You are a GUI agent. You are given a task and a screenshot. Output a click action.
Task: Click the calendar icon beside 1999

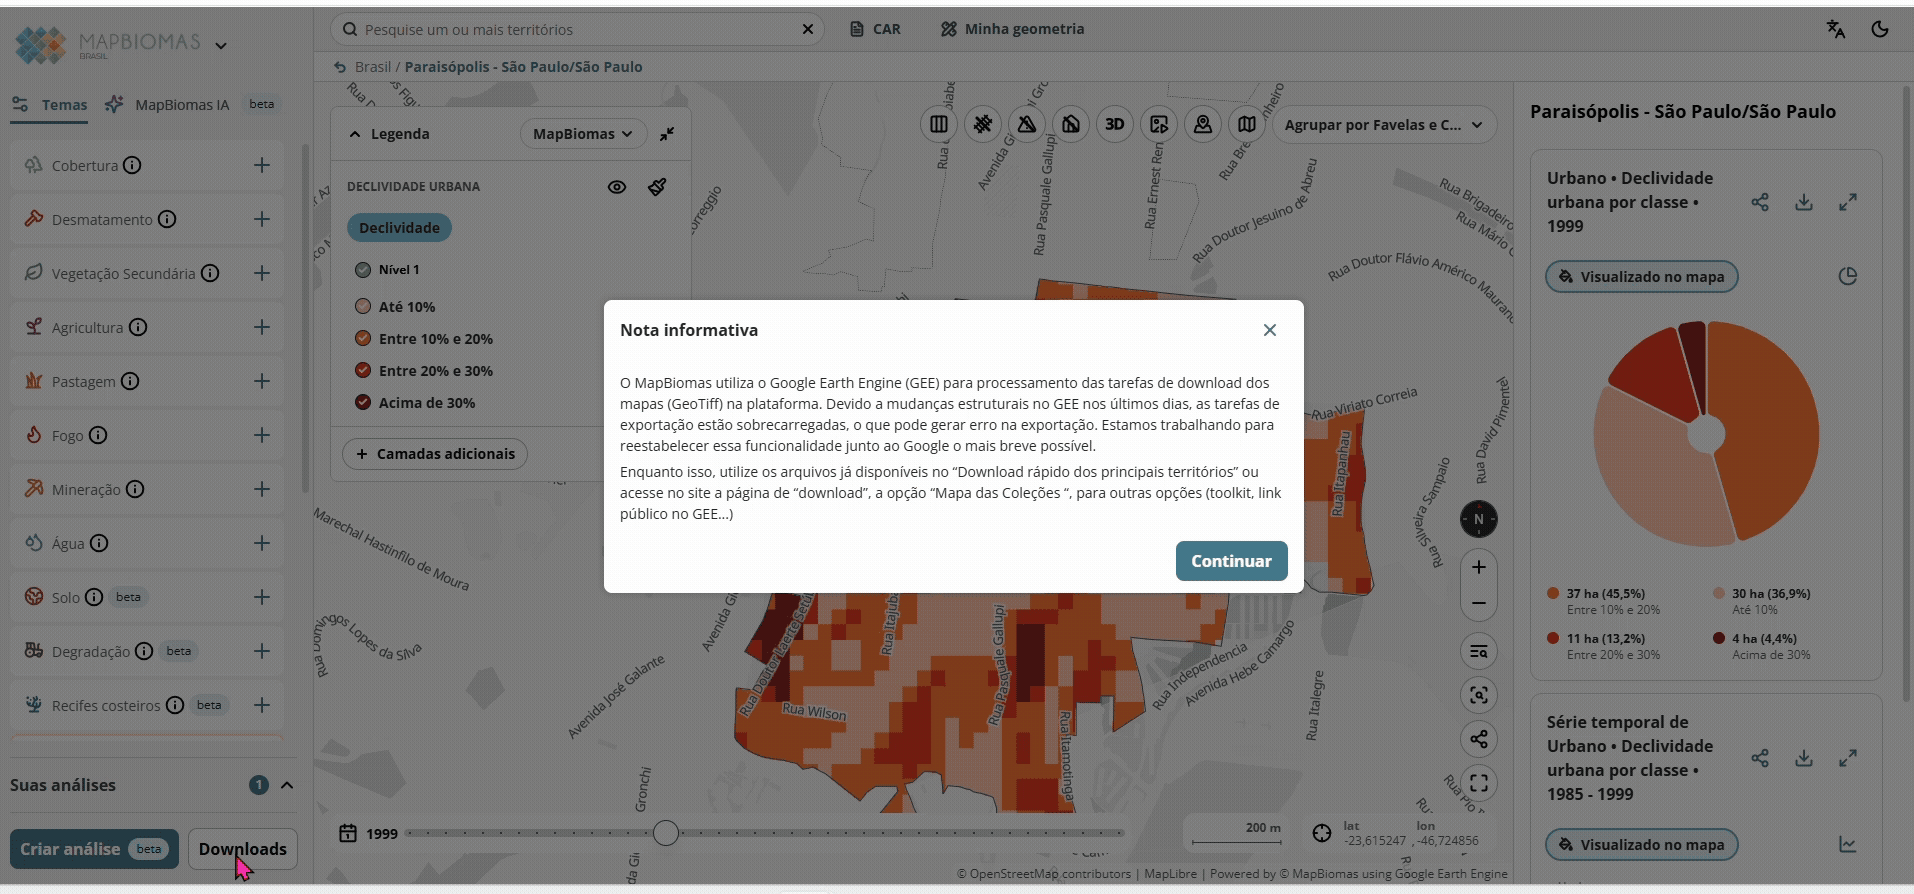[x=348, y=833]
